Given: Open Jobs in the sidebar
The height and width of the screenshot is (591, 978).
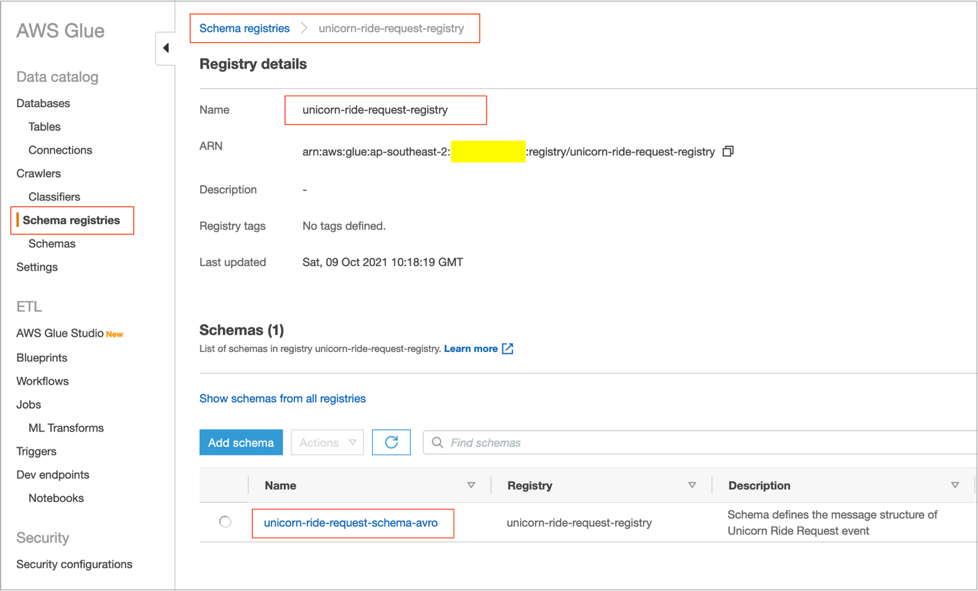Looking at the screenshot, I should [29, 405].
